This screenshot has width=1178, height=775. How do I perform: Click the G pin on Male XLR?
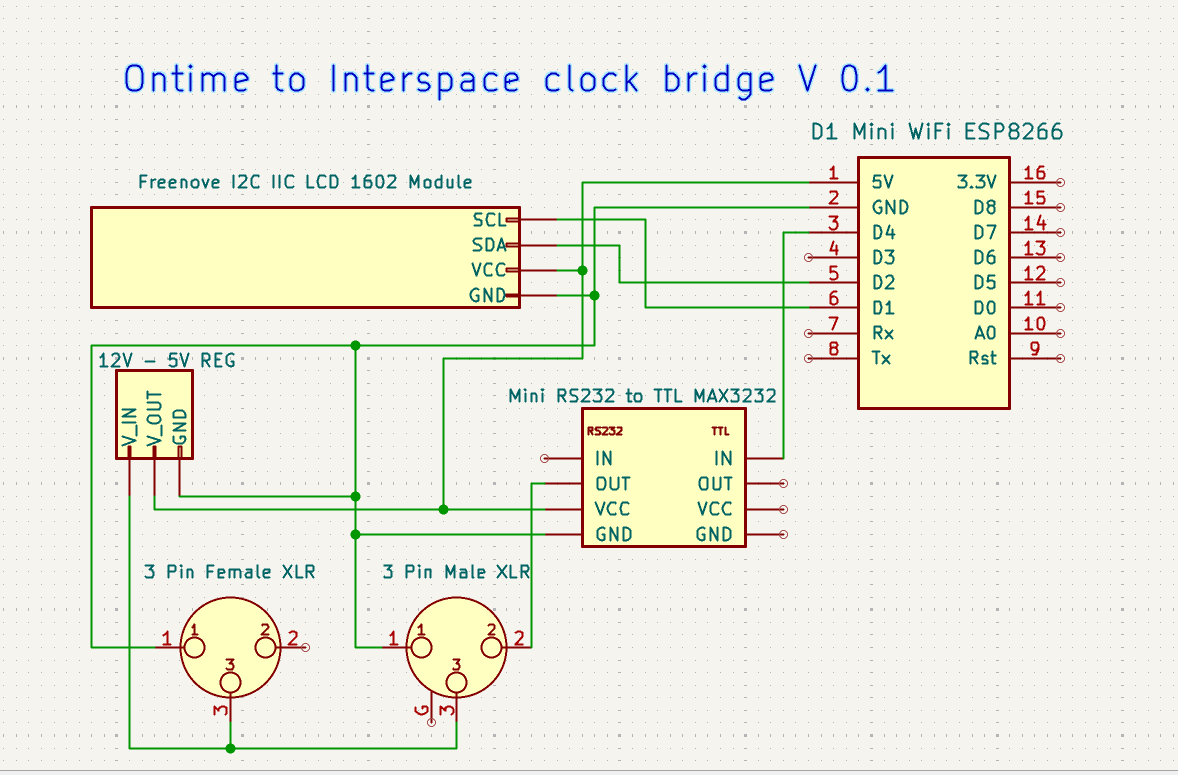[431, 716]
